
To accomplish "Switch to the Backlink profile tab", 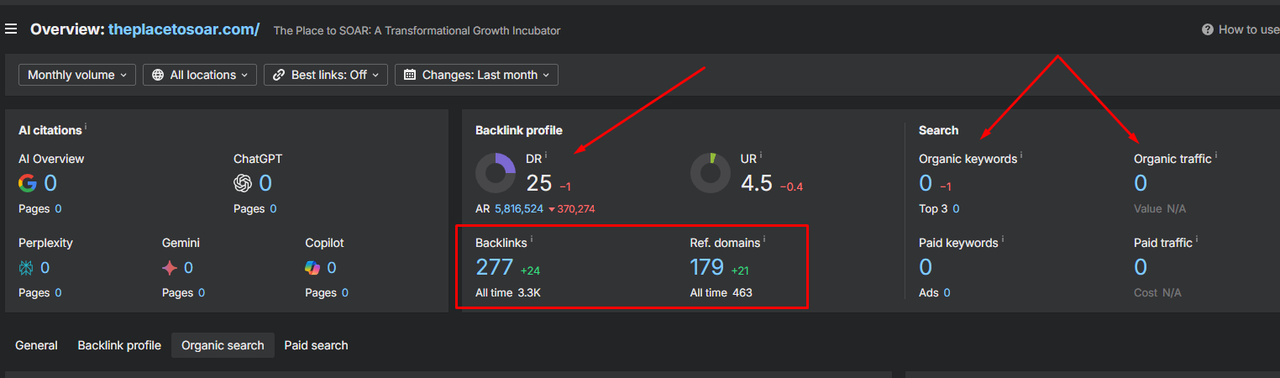I will (x=119, y=345).
